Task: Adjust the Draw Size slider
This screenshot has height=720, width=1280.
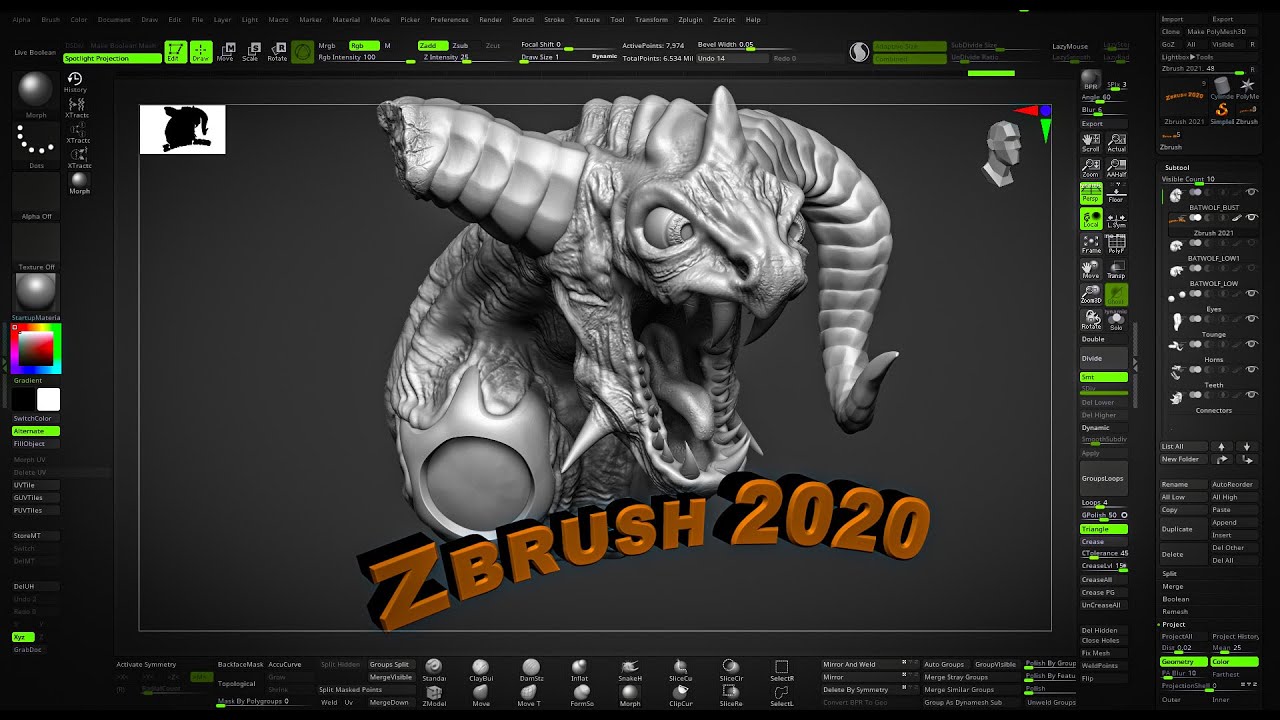Action: point(553,57)
